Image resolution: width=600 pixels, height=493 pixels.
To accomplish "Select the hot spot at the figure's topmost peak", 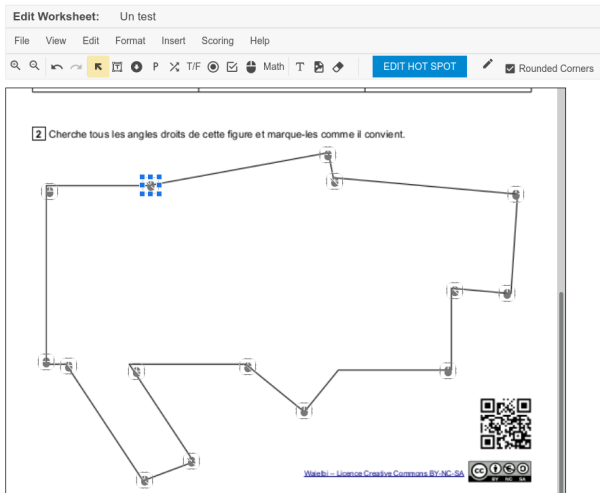I will (x=328, y=155).
